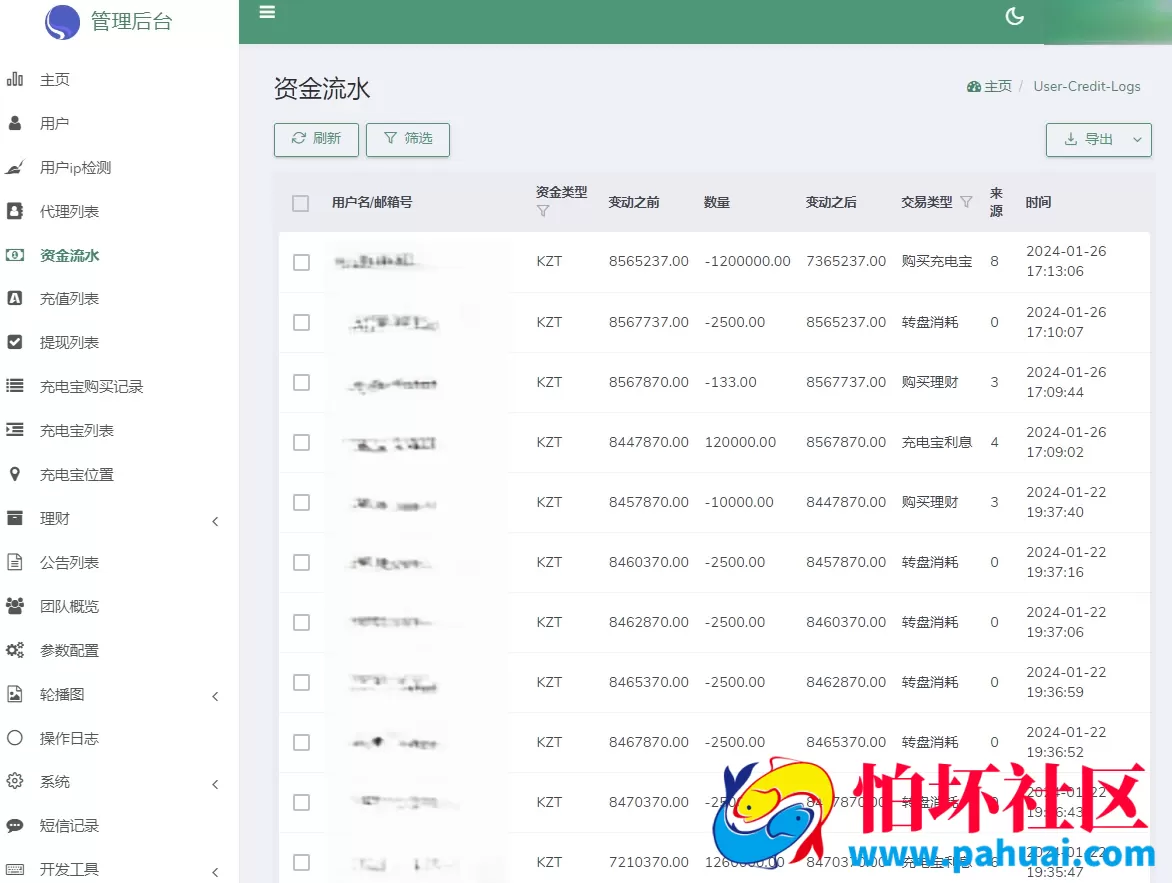
Task: Click the dashboard icon in the breadcrumb
Action: (x=973, y=87)
